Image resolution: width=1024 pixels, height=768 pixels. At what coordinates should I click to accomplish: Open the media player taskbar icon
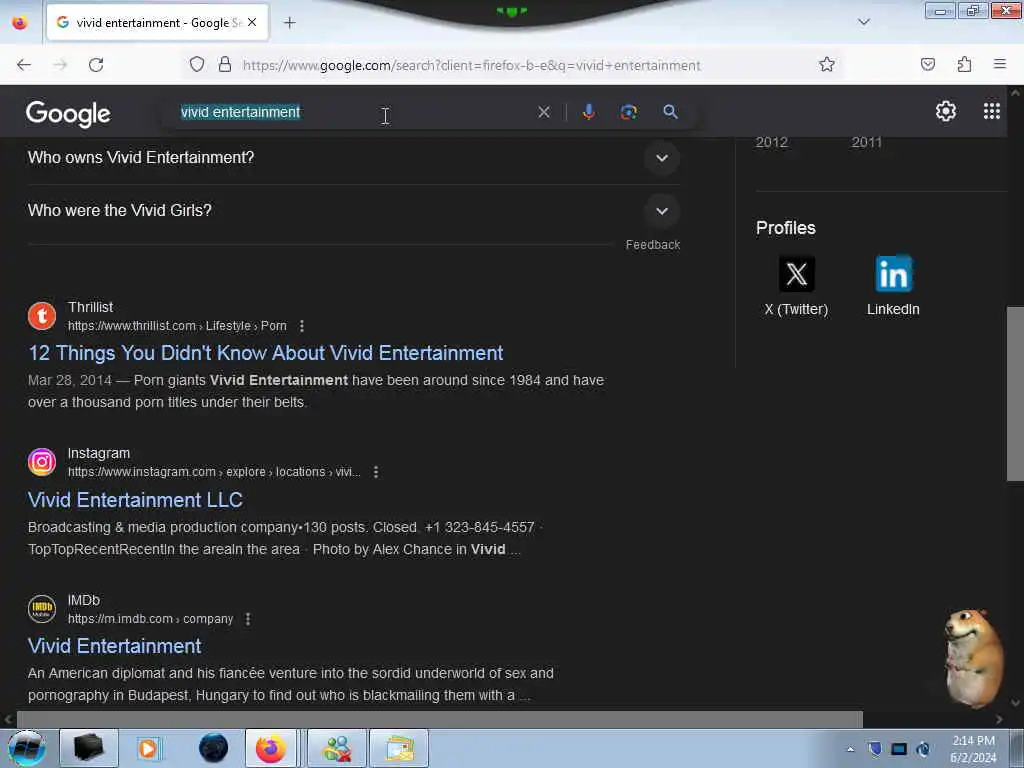[148, 748]
